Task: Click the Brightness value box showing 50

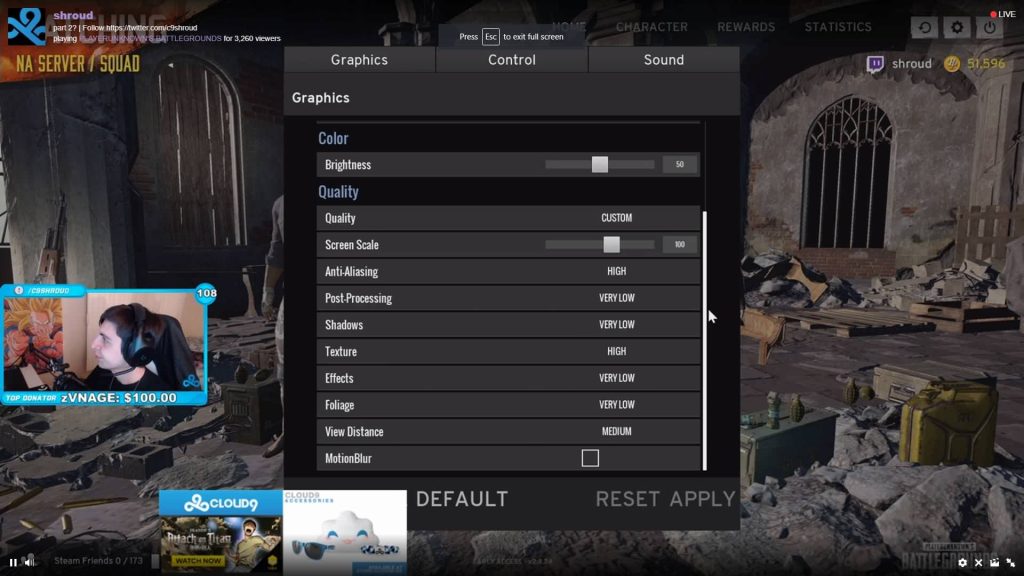Action: pos(679,165)
